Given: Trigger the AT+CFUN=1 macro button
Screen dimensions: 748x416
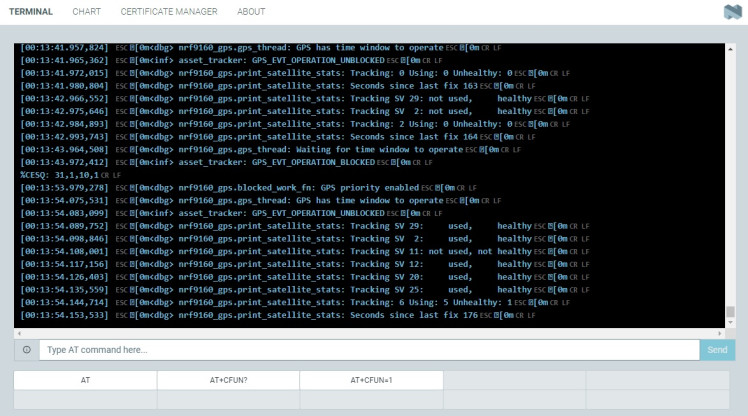Looking at the screenshot, I should coord(371,380).
